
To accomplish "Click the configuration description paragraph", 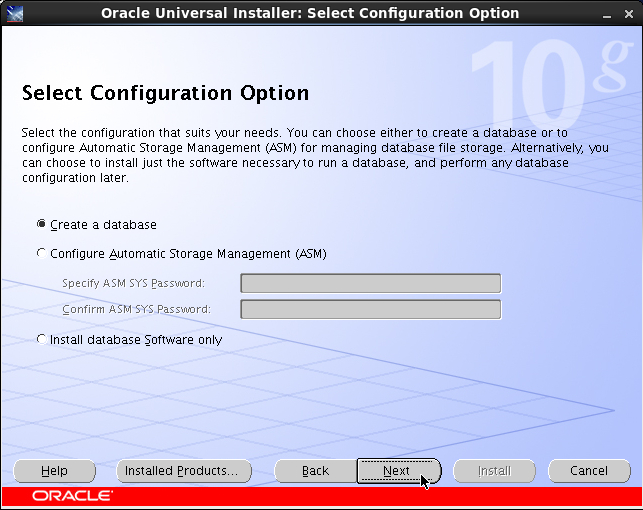I will pos(315,155).
